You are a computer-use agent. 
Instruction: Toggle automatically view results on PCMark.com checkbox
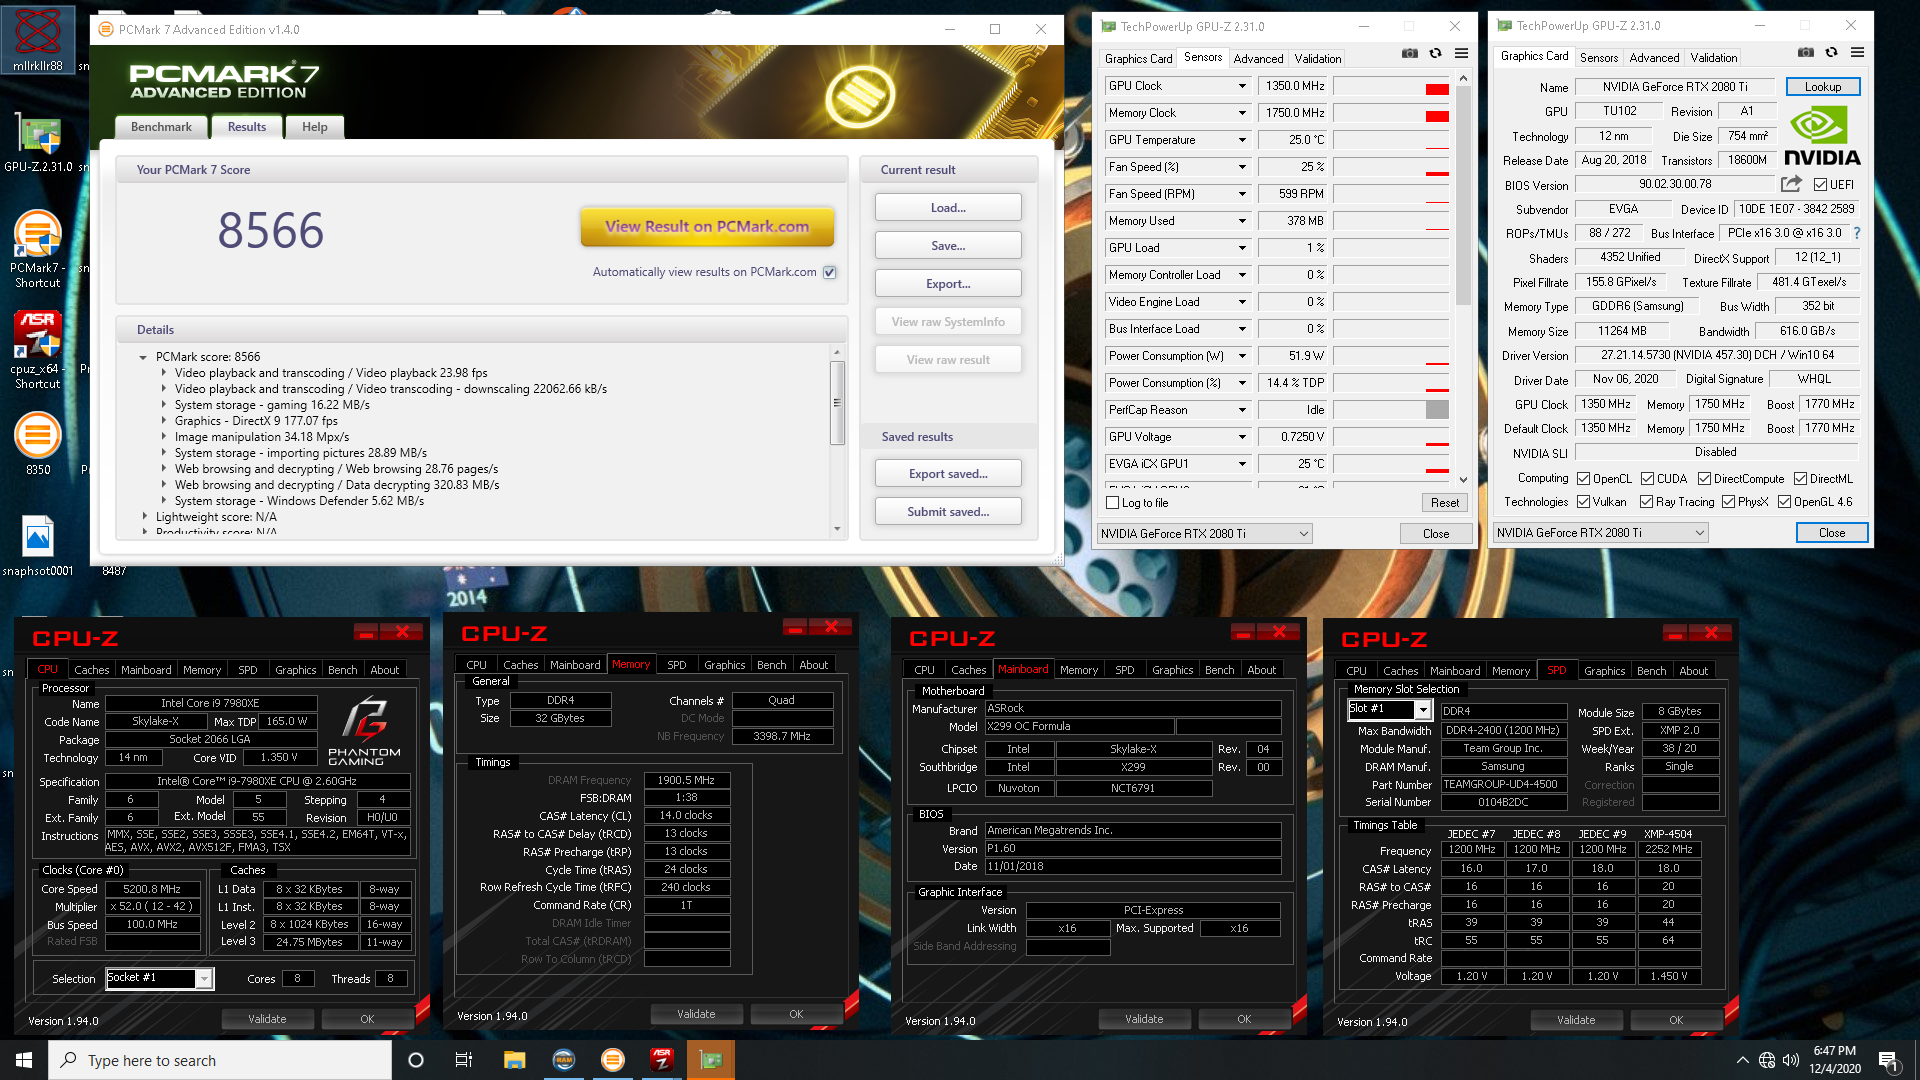point(829,272)
